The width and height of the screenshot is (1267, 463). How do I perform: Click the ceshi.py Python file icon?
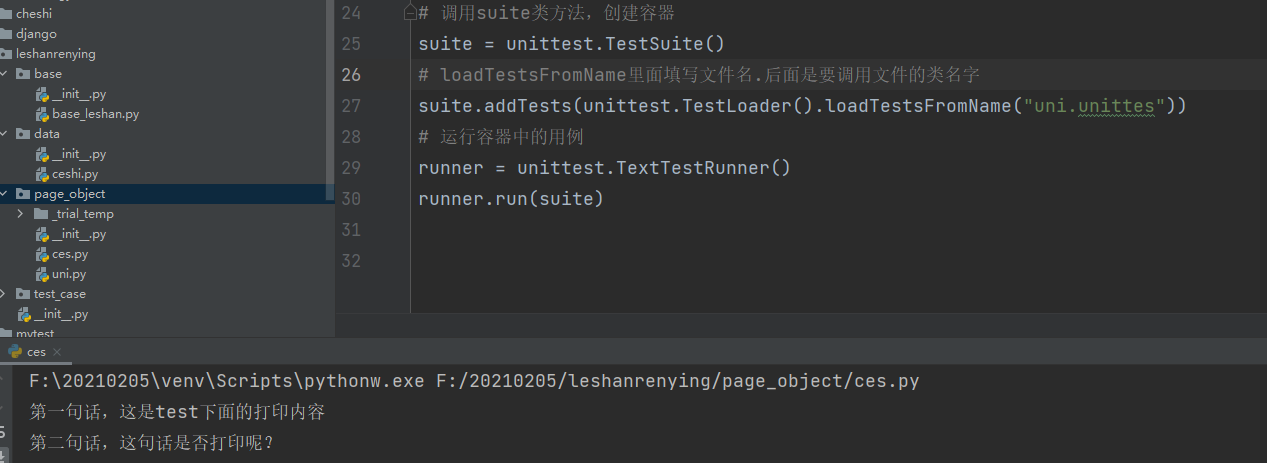(42, 174)
